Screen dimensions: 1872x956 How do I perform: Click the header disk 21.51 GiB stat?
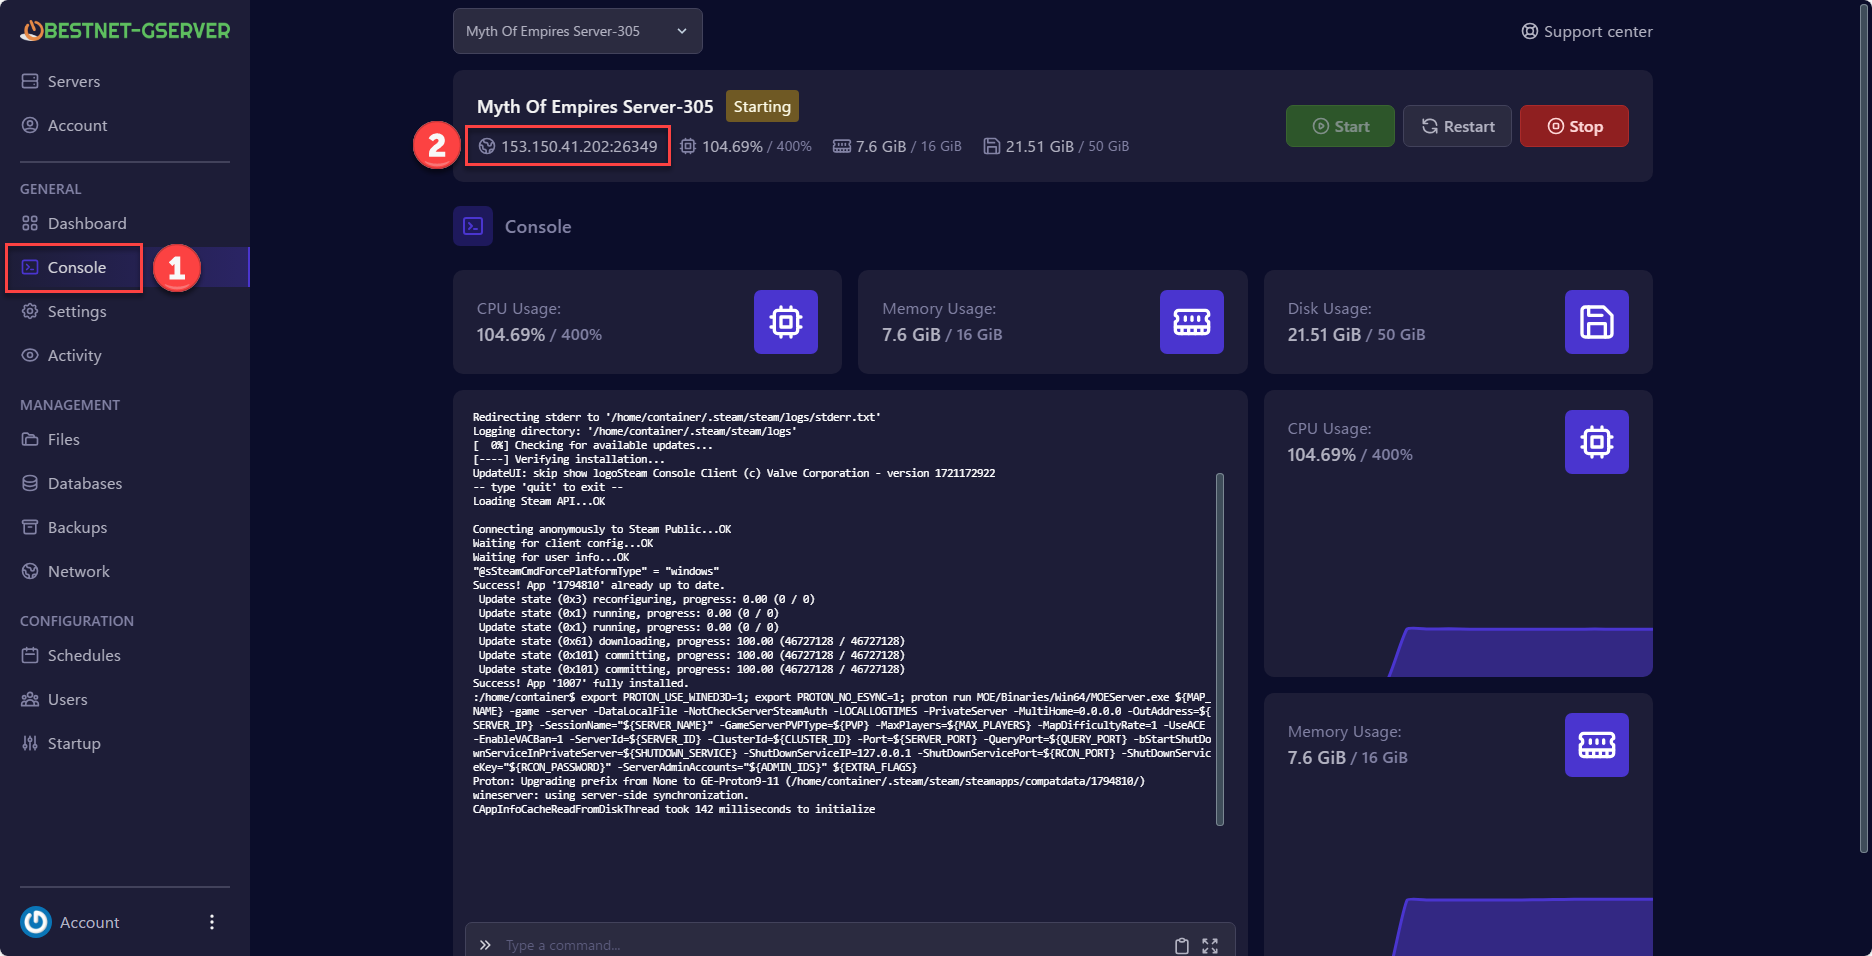coord(1056,146)
